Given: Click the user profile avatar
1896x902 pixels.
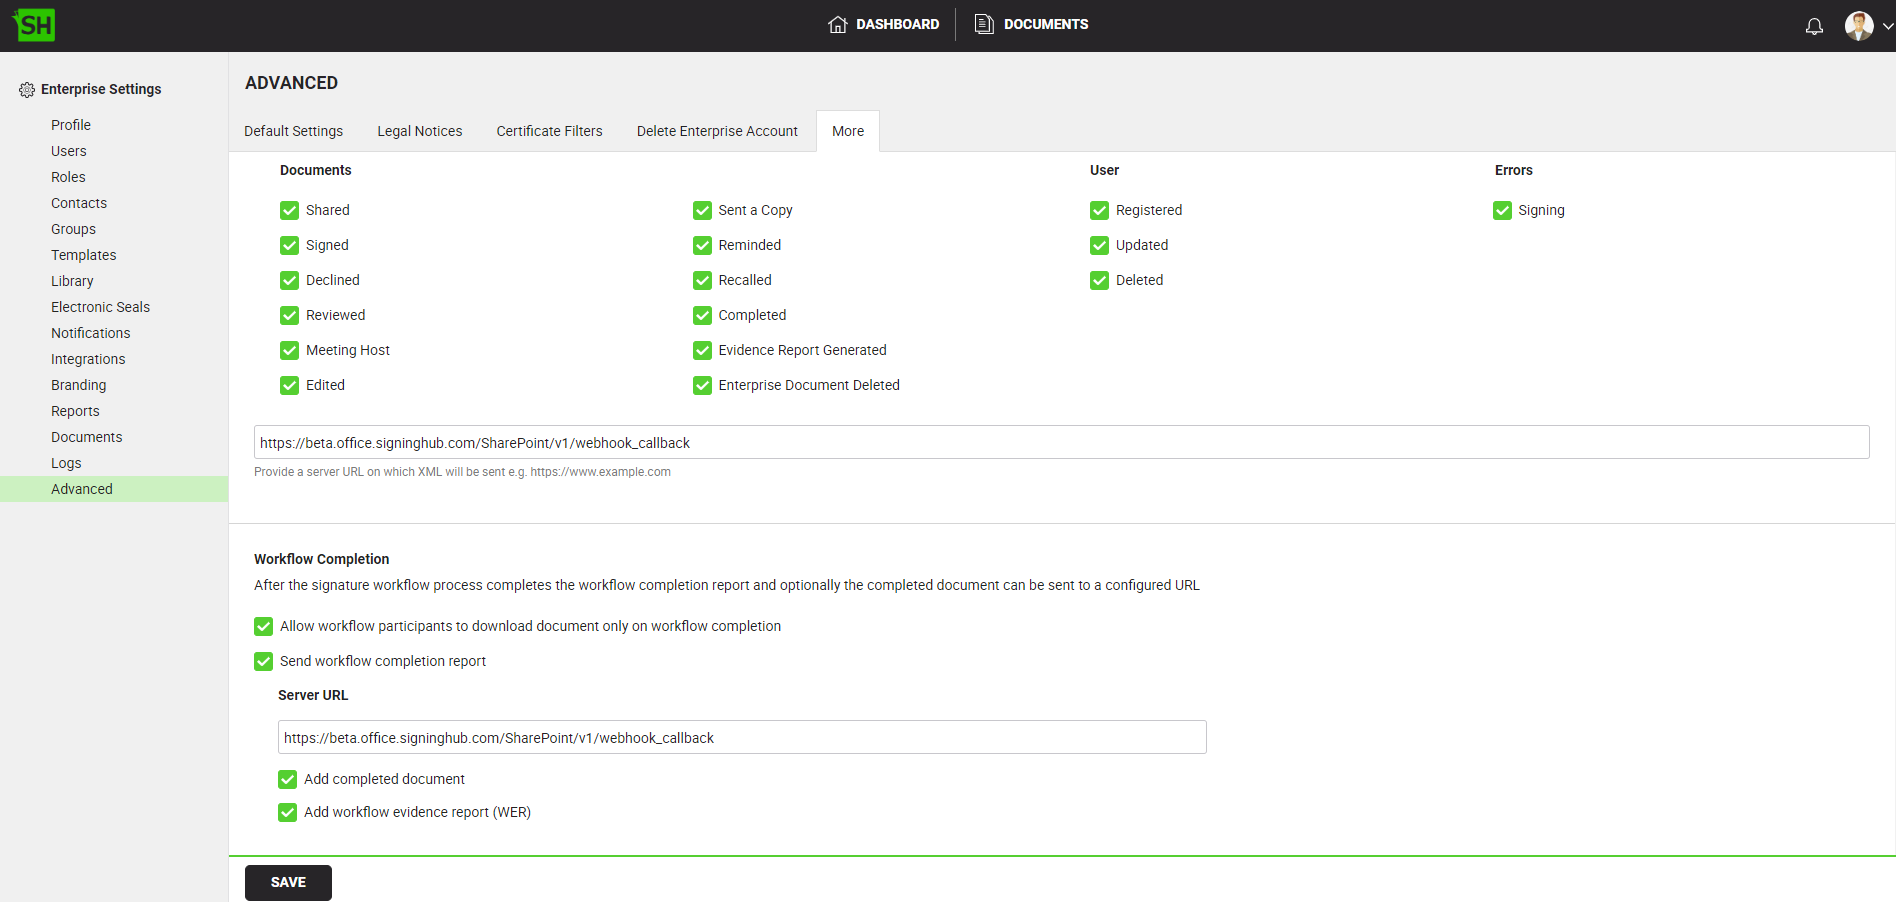Looking at the screenshot, I should tap(1858, 26).
